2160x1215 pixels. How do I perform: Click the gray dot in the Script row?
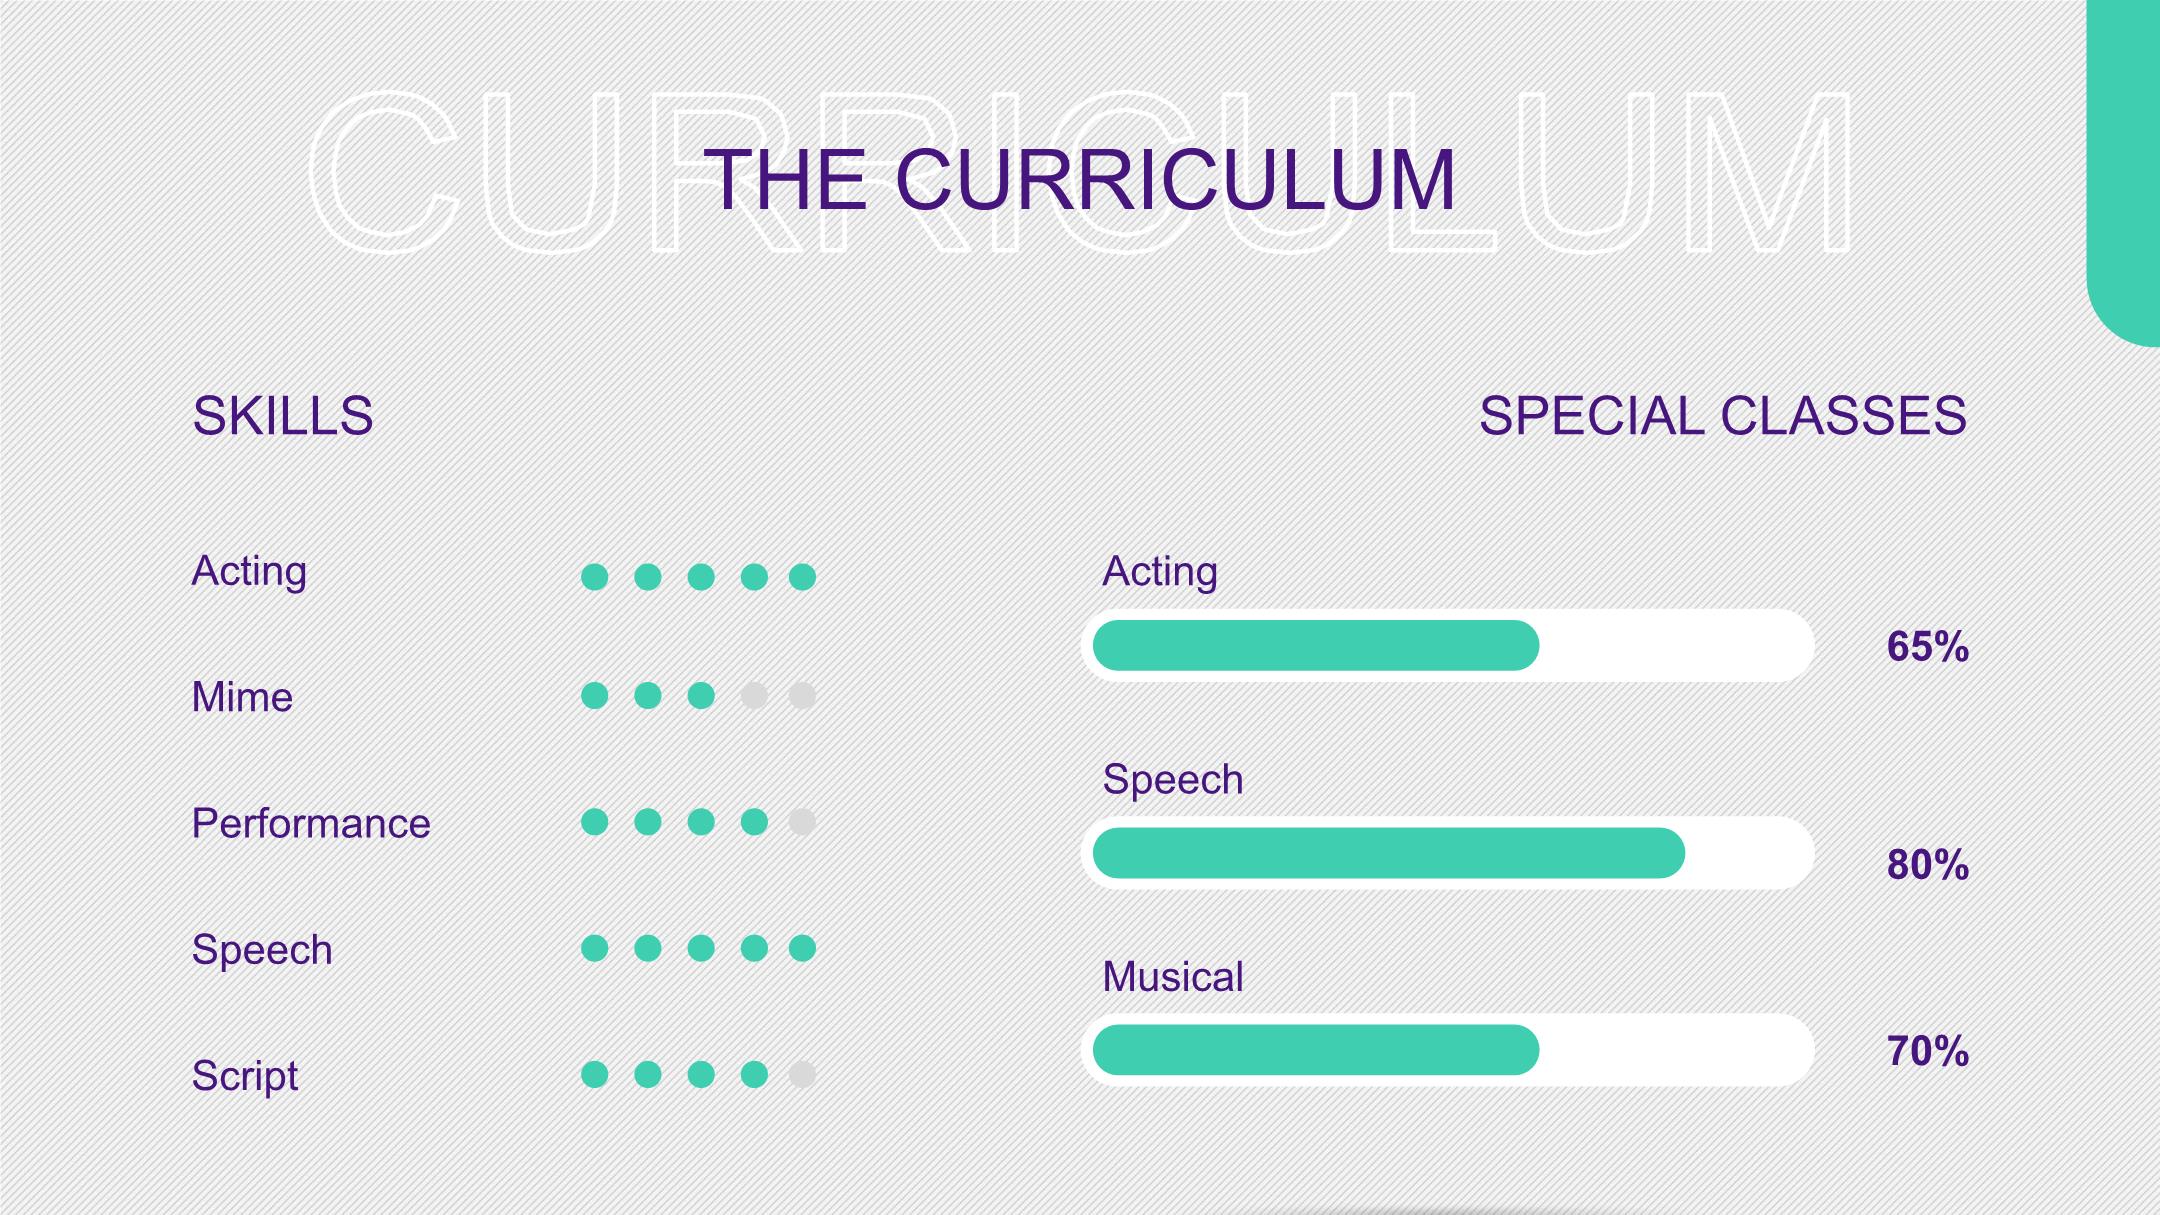point(802,1075)
